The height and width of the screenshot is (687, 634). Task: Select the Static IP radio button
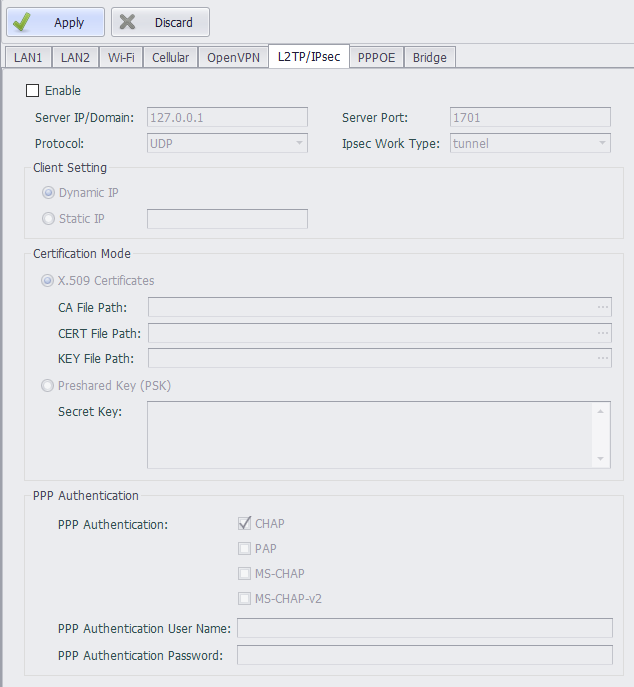coord(48,219)
